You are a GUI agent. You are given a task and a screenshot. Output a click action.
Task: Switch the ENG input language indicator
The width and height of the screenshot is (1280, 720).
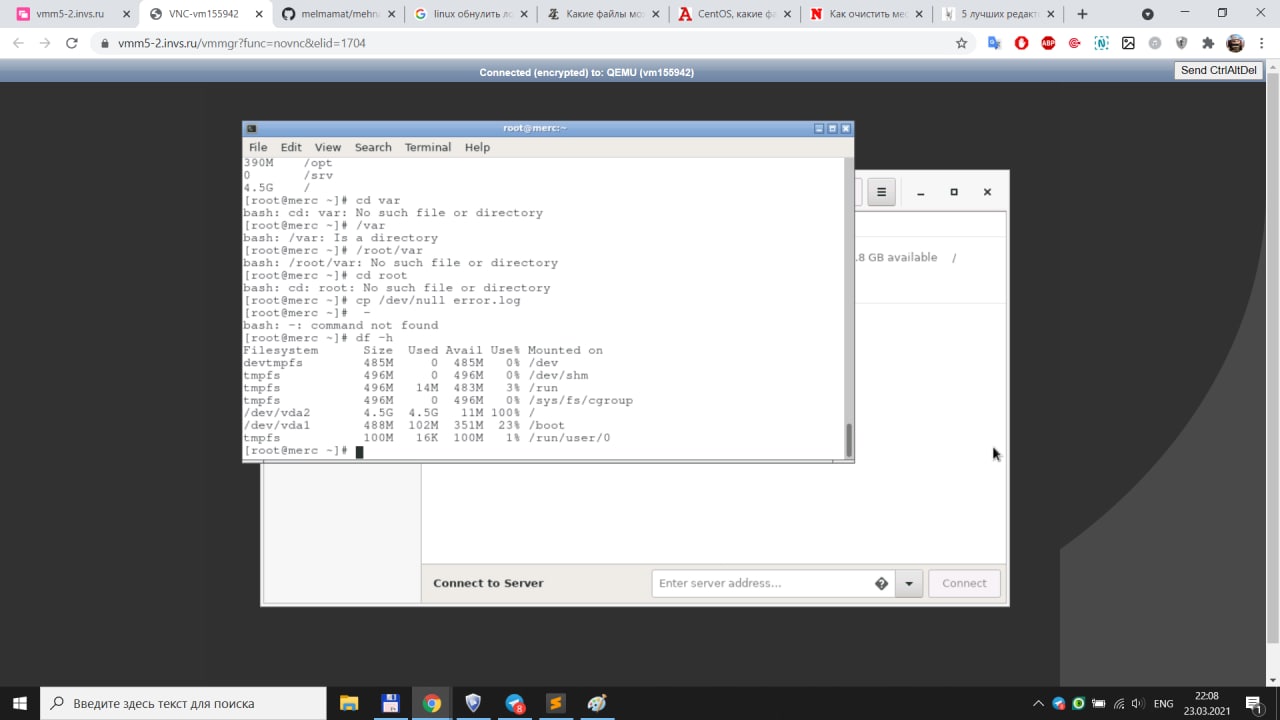click(1163, 704)
